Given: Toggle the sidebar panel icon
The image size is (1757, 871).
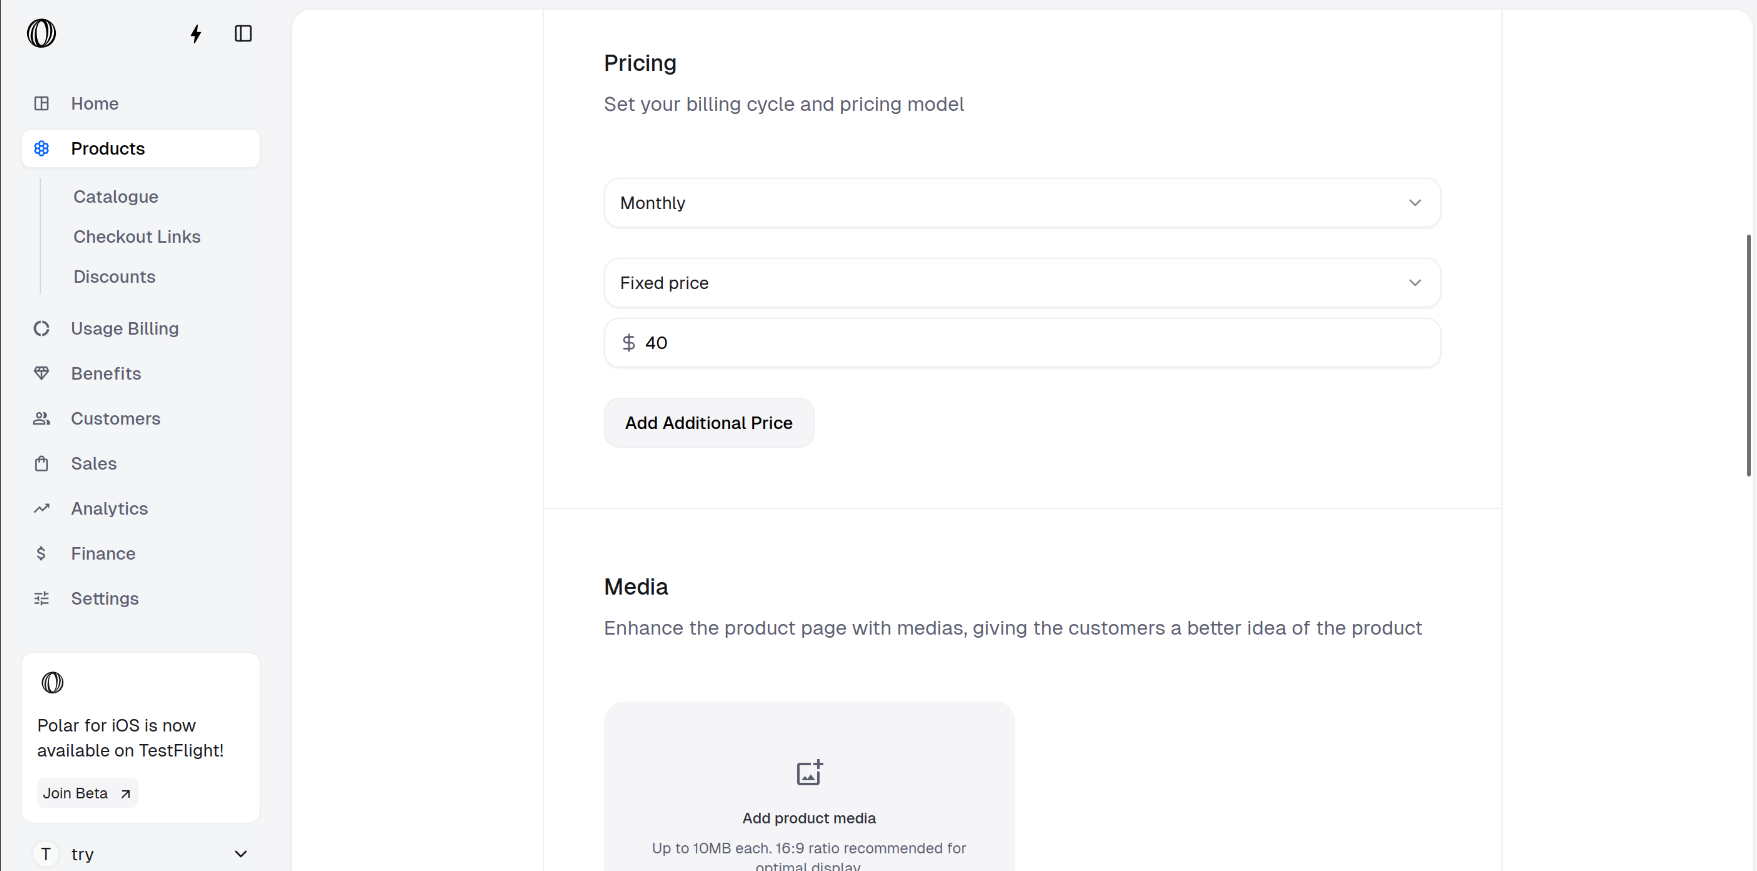Looking at the screenshot, I should 243,34.
